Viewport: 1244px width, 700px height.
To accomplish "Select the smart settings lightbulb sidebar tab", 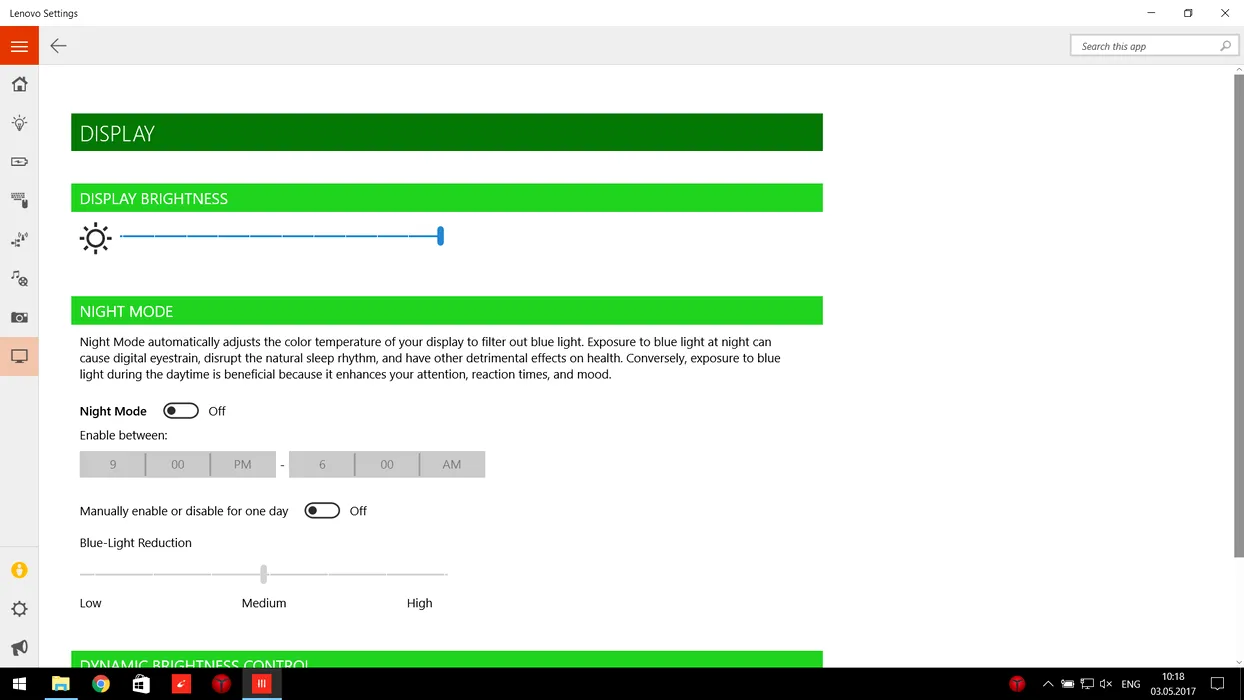I will [19, 123].
